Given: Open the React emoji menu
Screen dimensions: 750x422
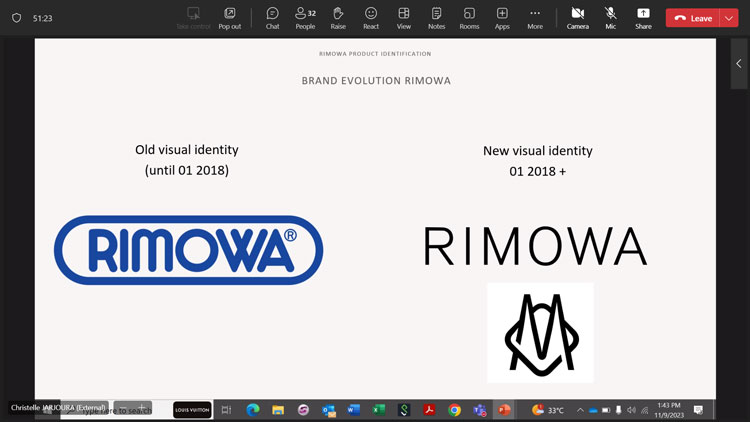Looking at the screenshot, I should pyautogui.click(x=371, y=17).
